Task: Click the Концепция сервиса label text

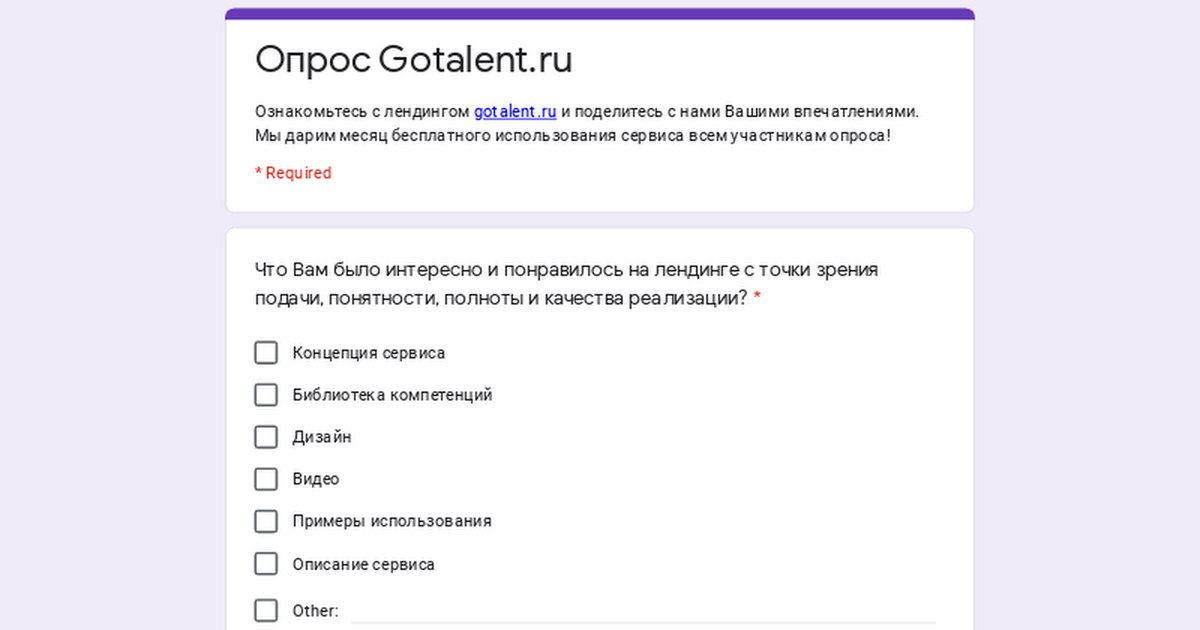Action: [369, 353]
